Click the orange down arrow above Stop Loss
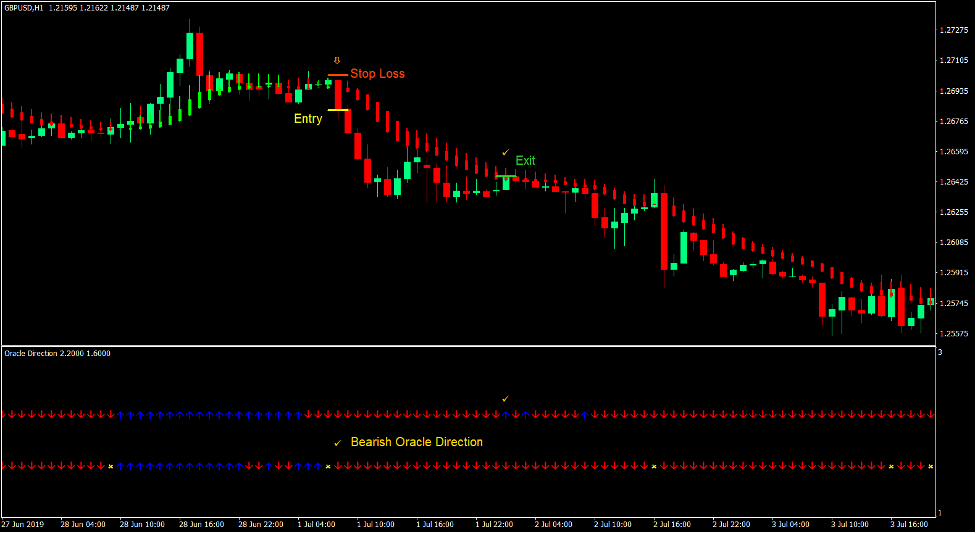977x533 pixels. [337, 60]
